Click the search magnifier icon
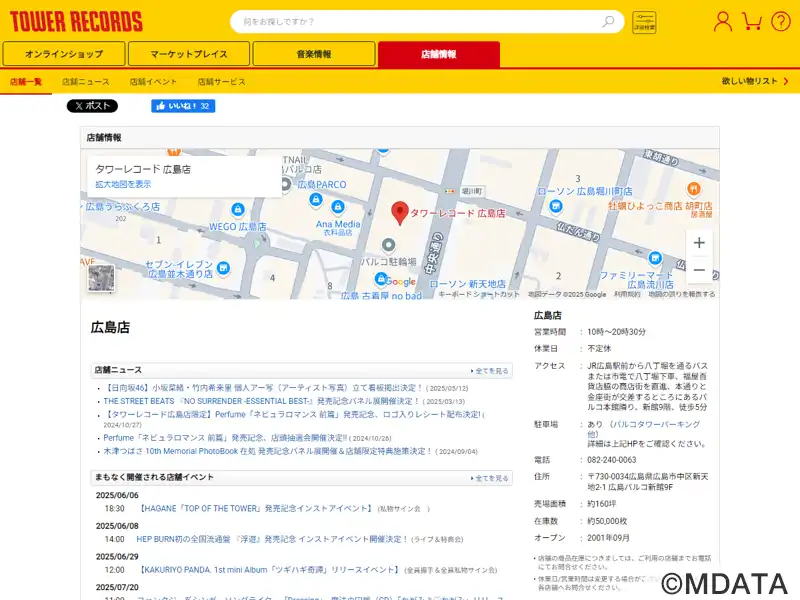800x600 pixels. (608, 21)
